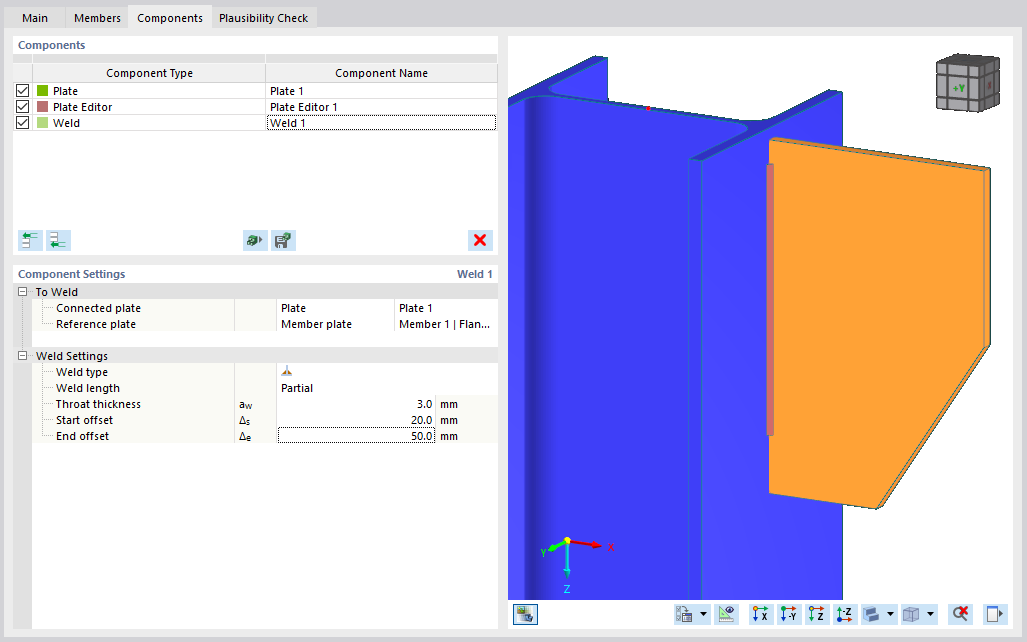Disable the Weld 1 component checkbox
1027x642 pixels.
[22, 122]
